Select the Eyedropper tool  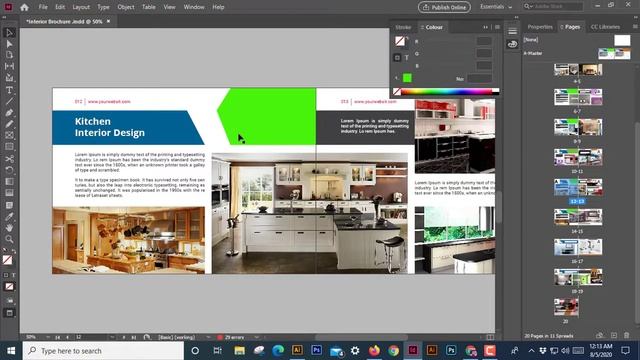pos(9,216)
